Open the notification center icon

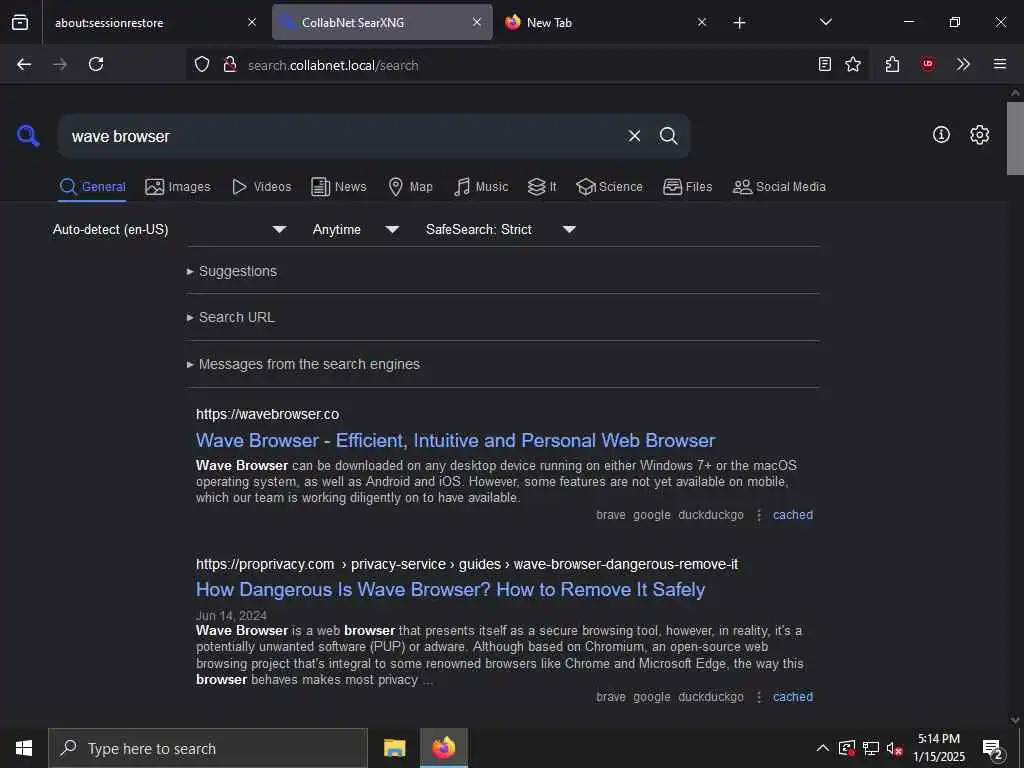coord(993,750)
